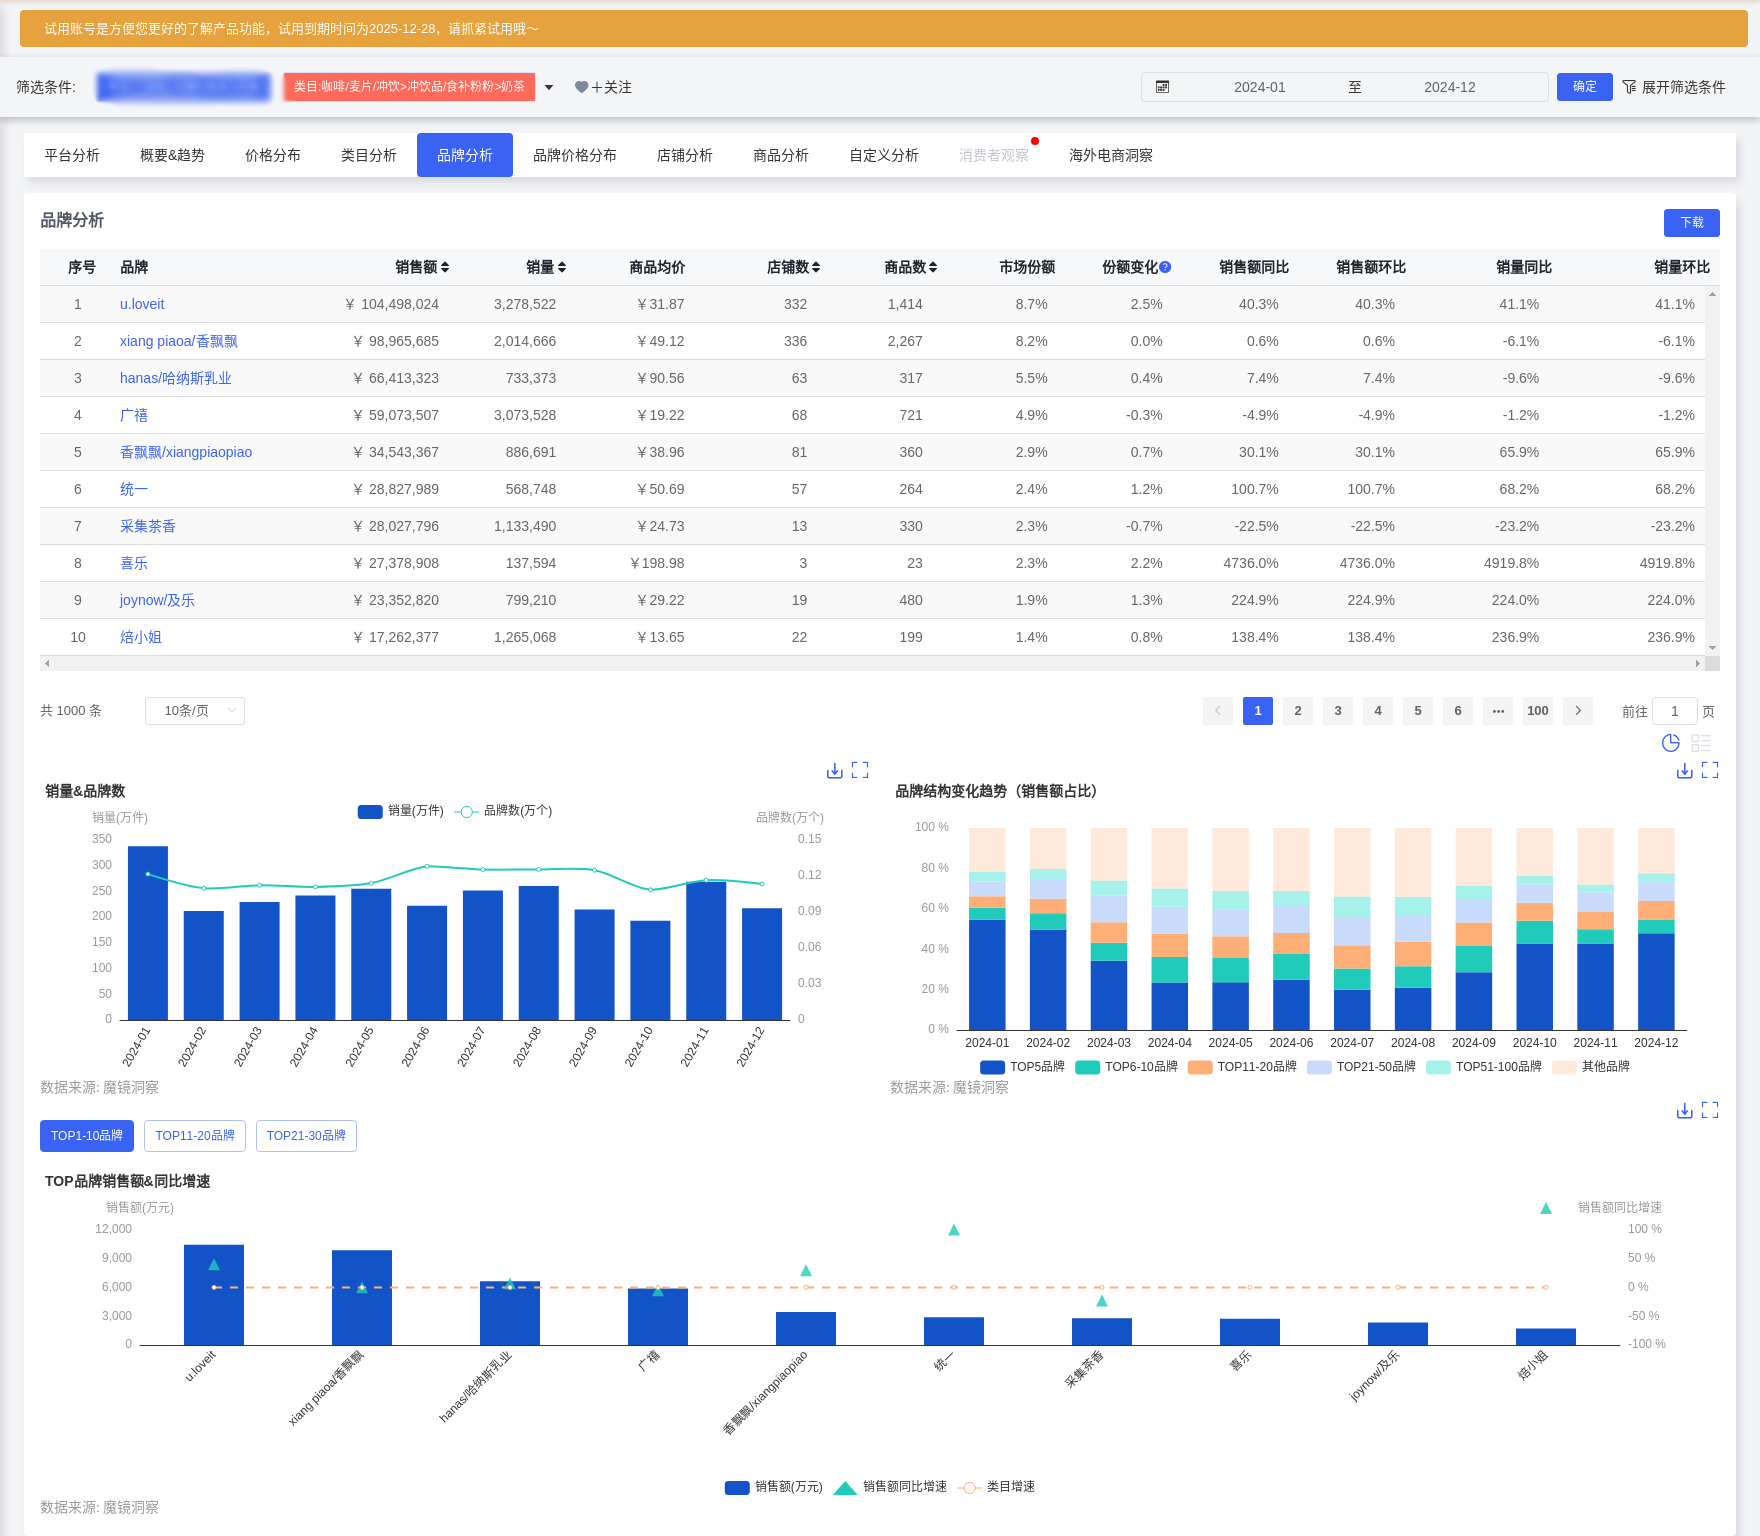Open the 概要&趋势 tab
The image size is (1760, 1536).
click(x=172, y=155)
